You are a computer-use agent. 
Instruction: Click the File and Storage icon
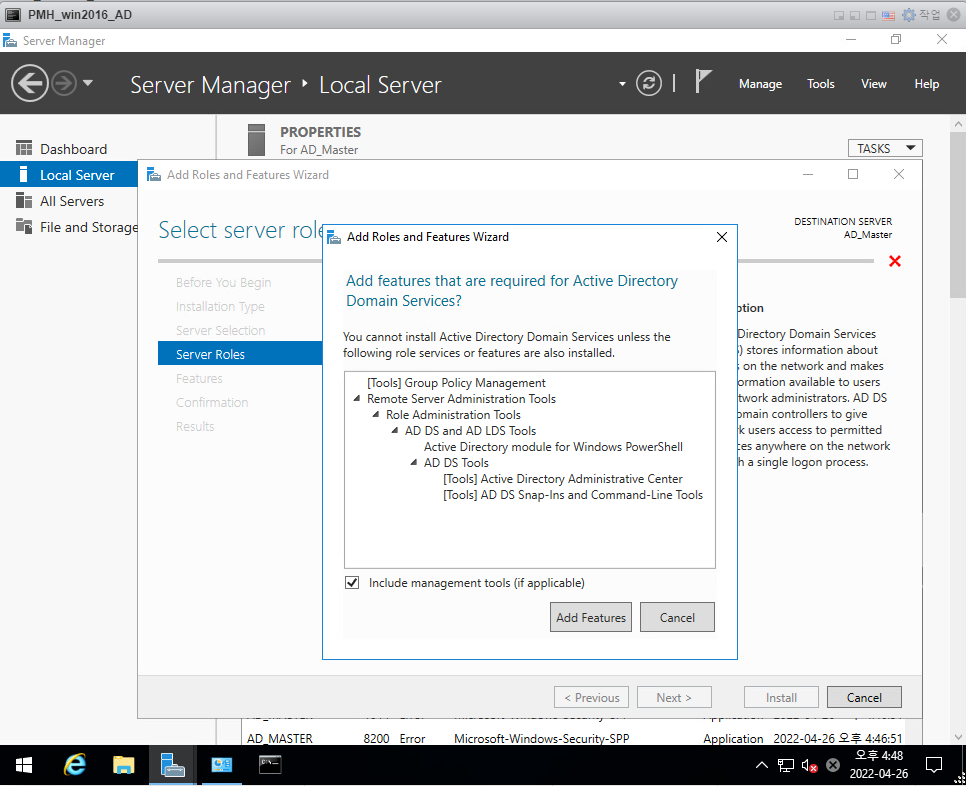(23, 226)
